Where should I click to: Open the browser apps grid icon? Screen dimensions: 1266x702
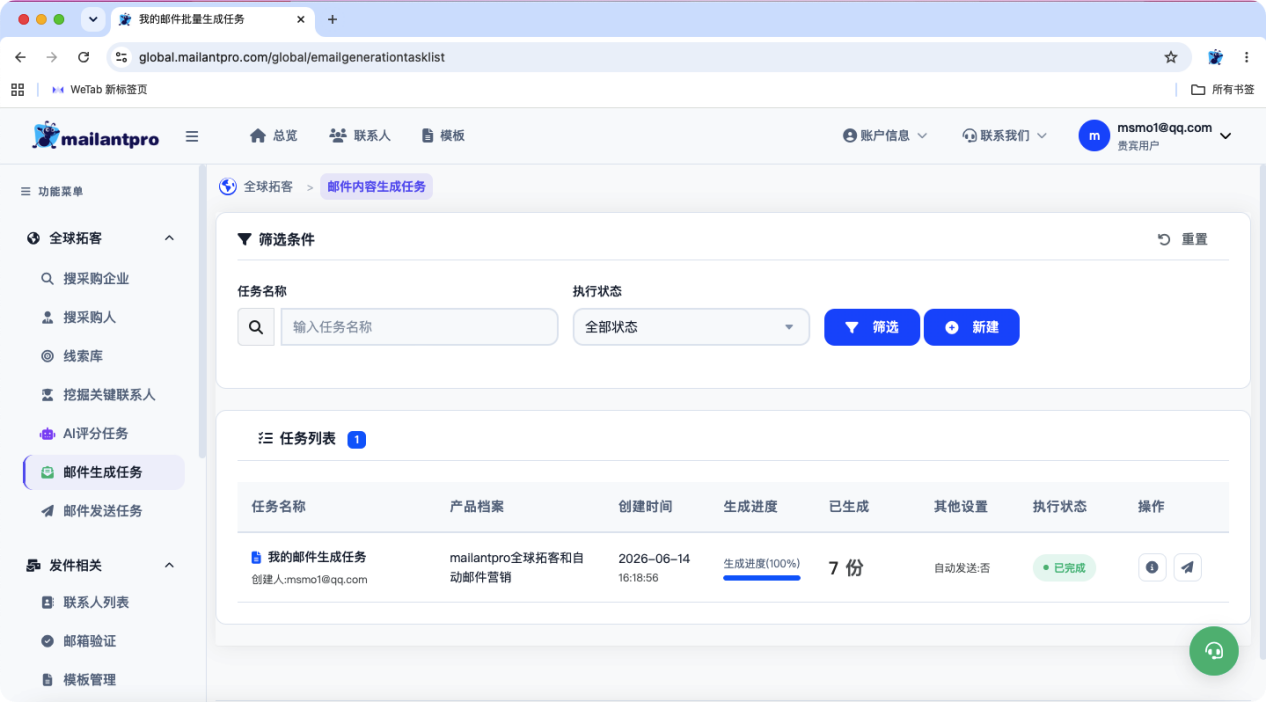pyautogui.click(x=18, y=89)
